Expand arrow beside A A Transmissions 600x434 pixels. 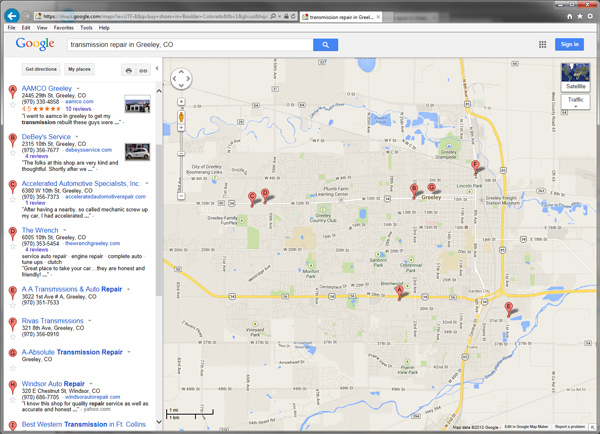coord(129,289)
